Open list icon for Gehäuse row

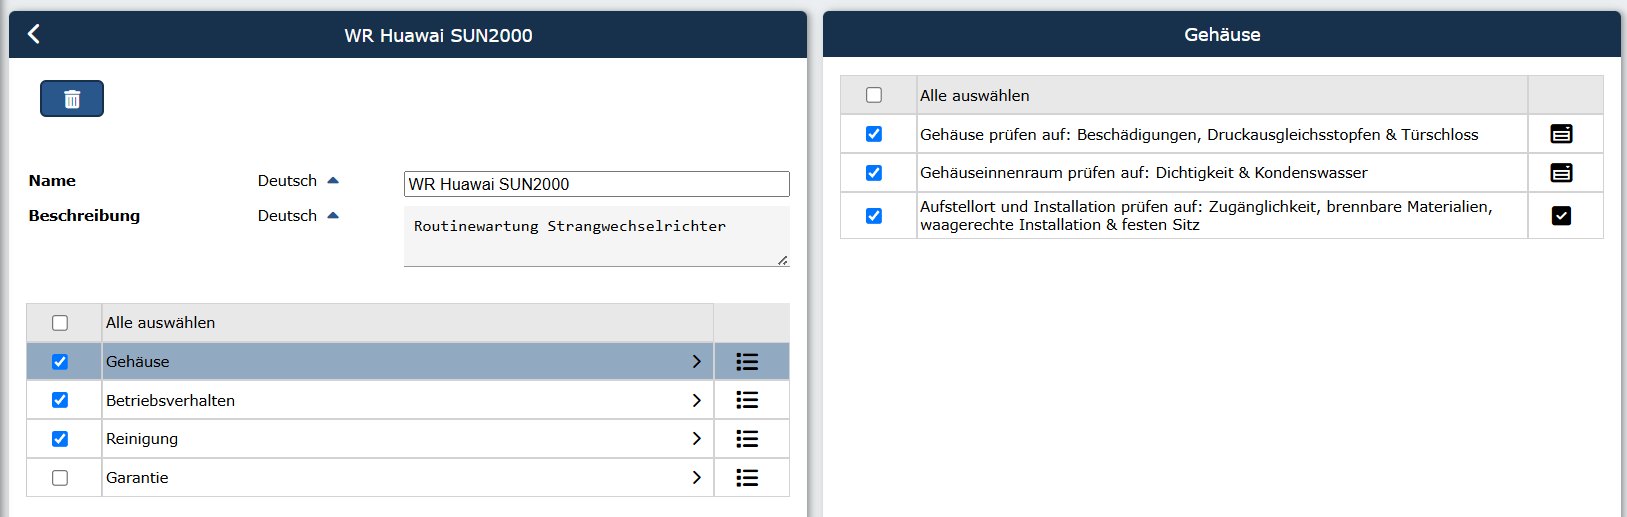tap(747, 362)
